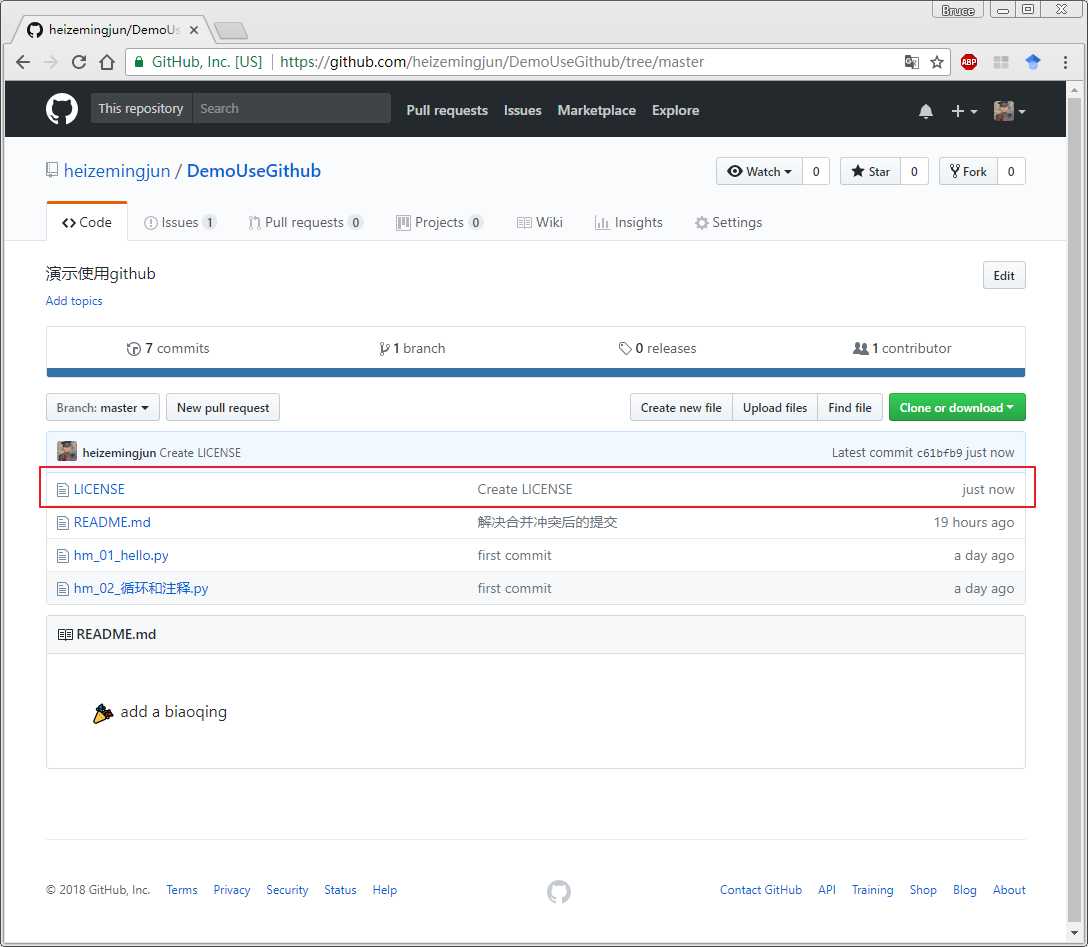
Task: Click the Upload files button
Action: (775, 407)
